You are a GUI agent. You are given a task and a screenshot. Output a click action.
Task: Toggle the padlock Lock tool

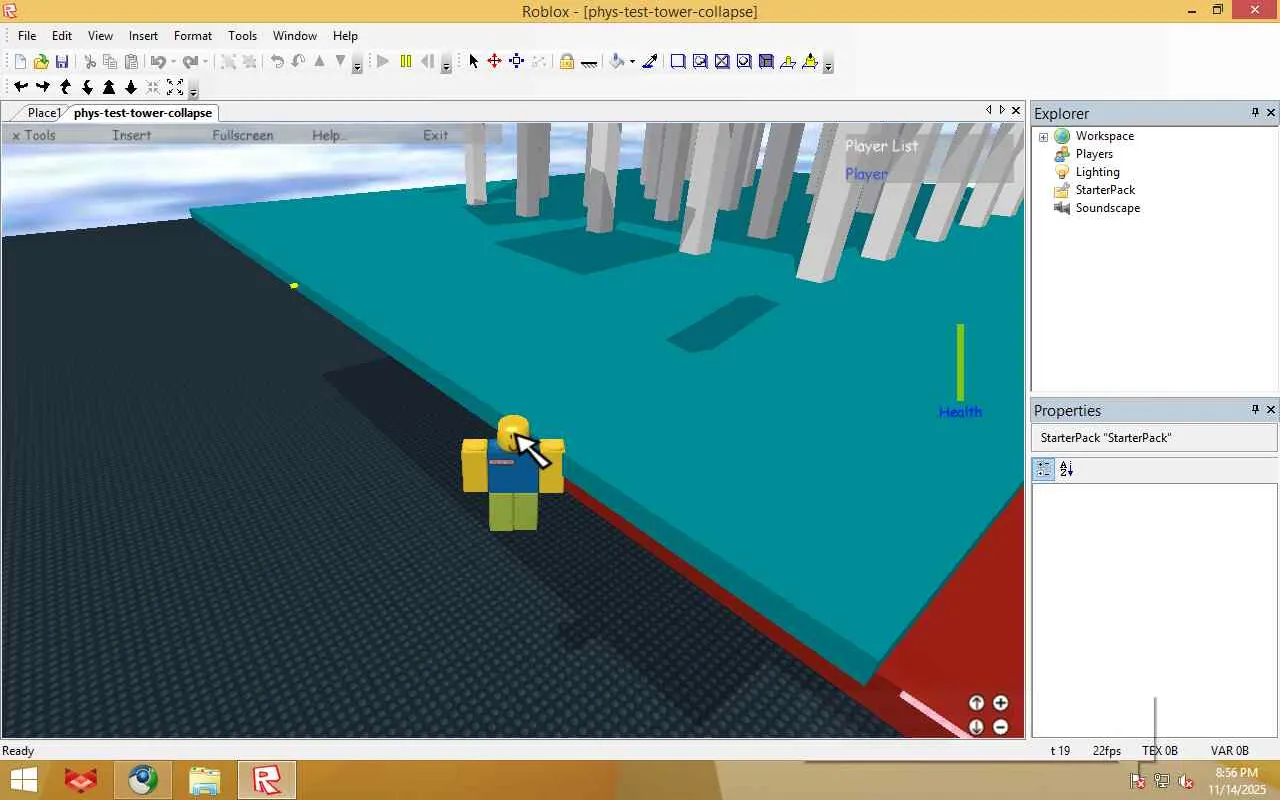coord(567,62)
